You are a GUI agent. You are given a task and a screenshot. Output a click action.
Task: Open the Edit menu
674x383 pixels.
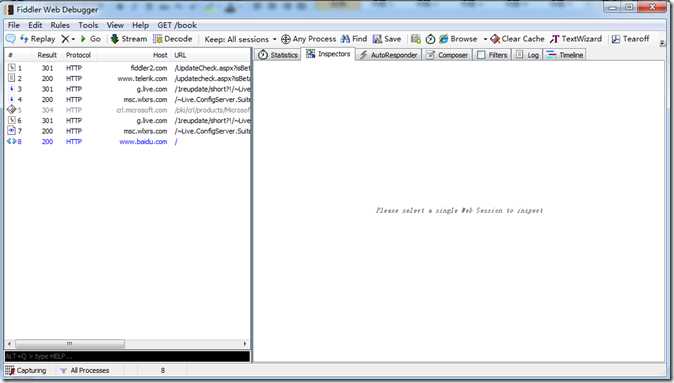click(x=35, y=25)
